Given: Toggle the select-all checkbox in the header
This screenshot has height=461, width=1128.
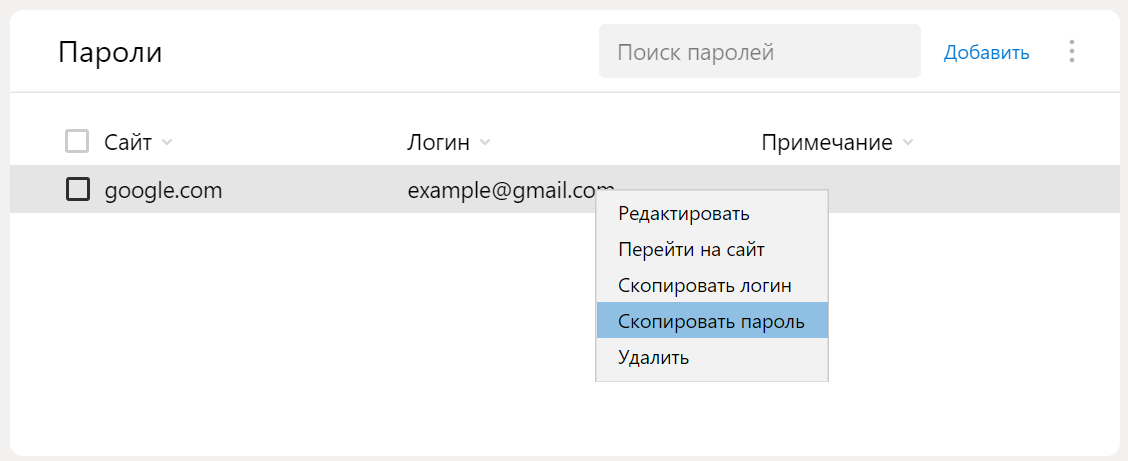Looking at the screenshot, I should 77,142.
